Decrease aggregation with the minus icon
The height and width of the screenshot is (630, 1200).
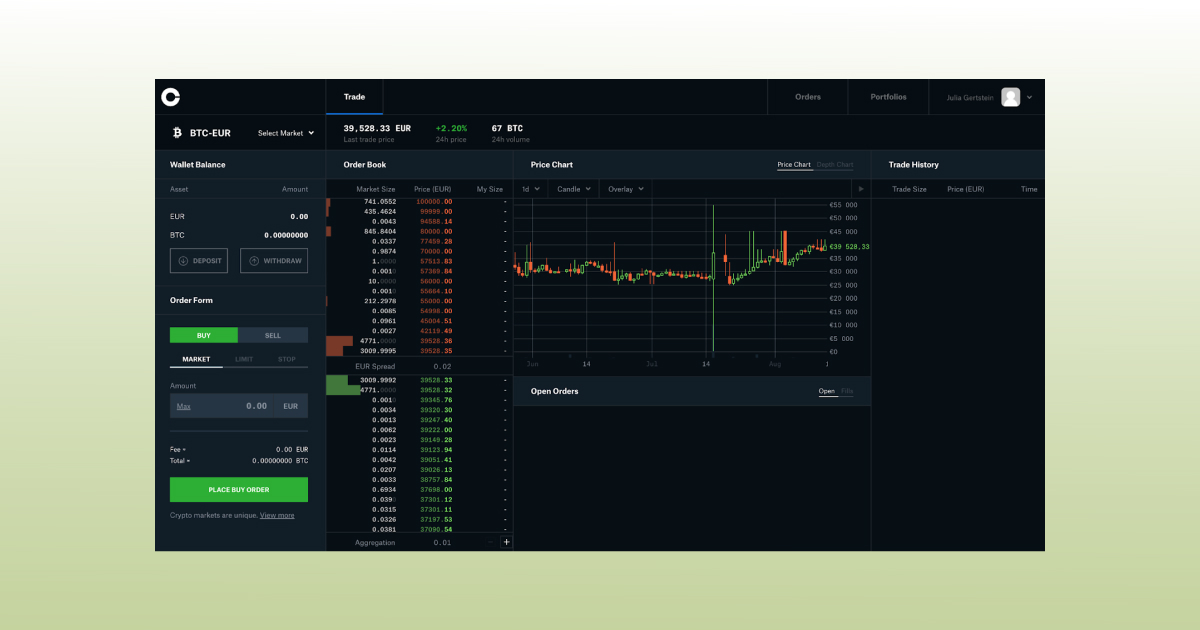490,541
